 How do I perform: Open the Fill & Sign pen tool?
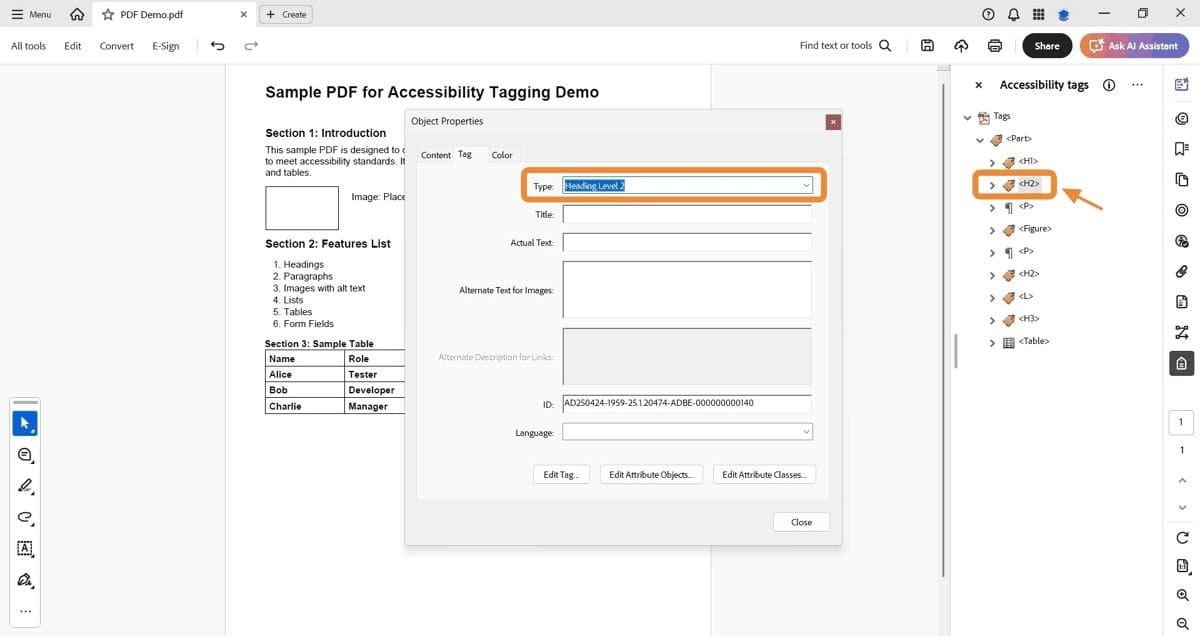(x=24, y=581)
